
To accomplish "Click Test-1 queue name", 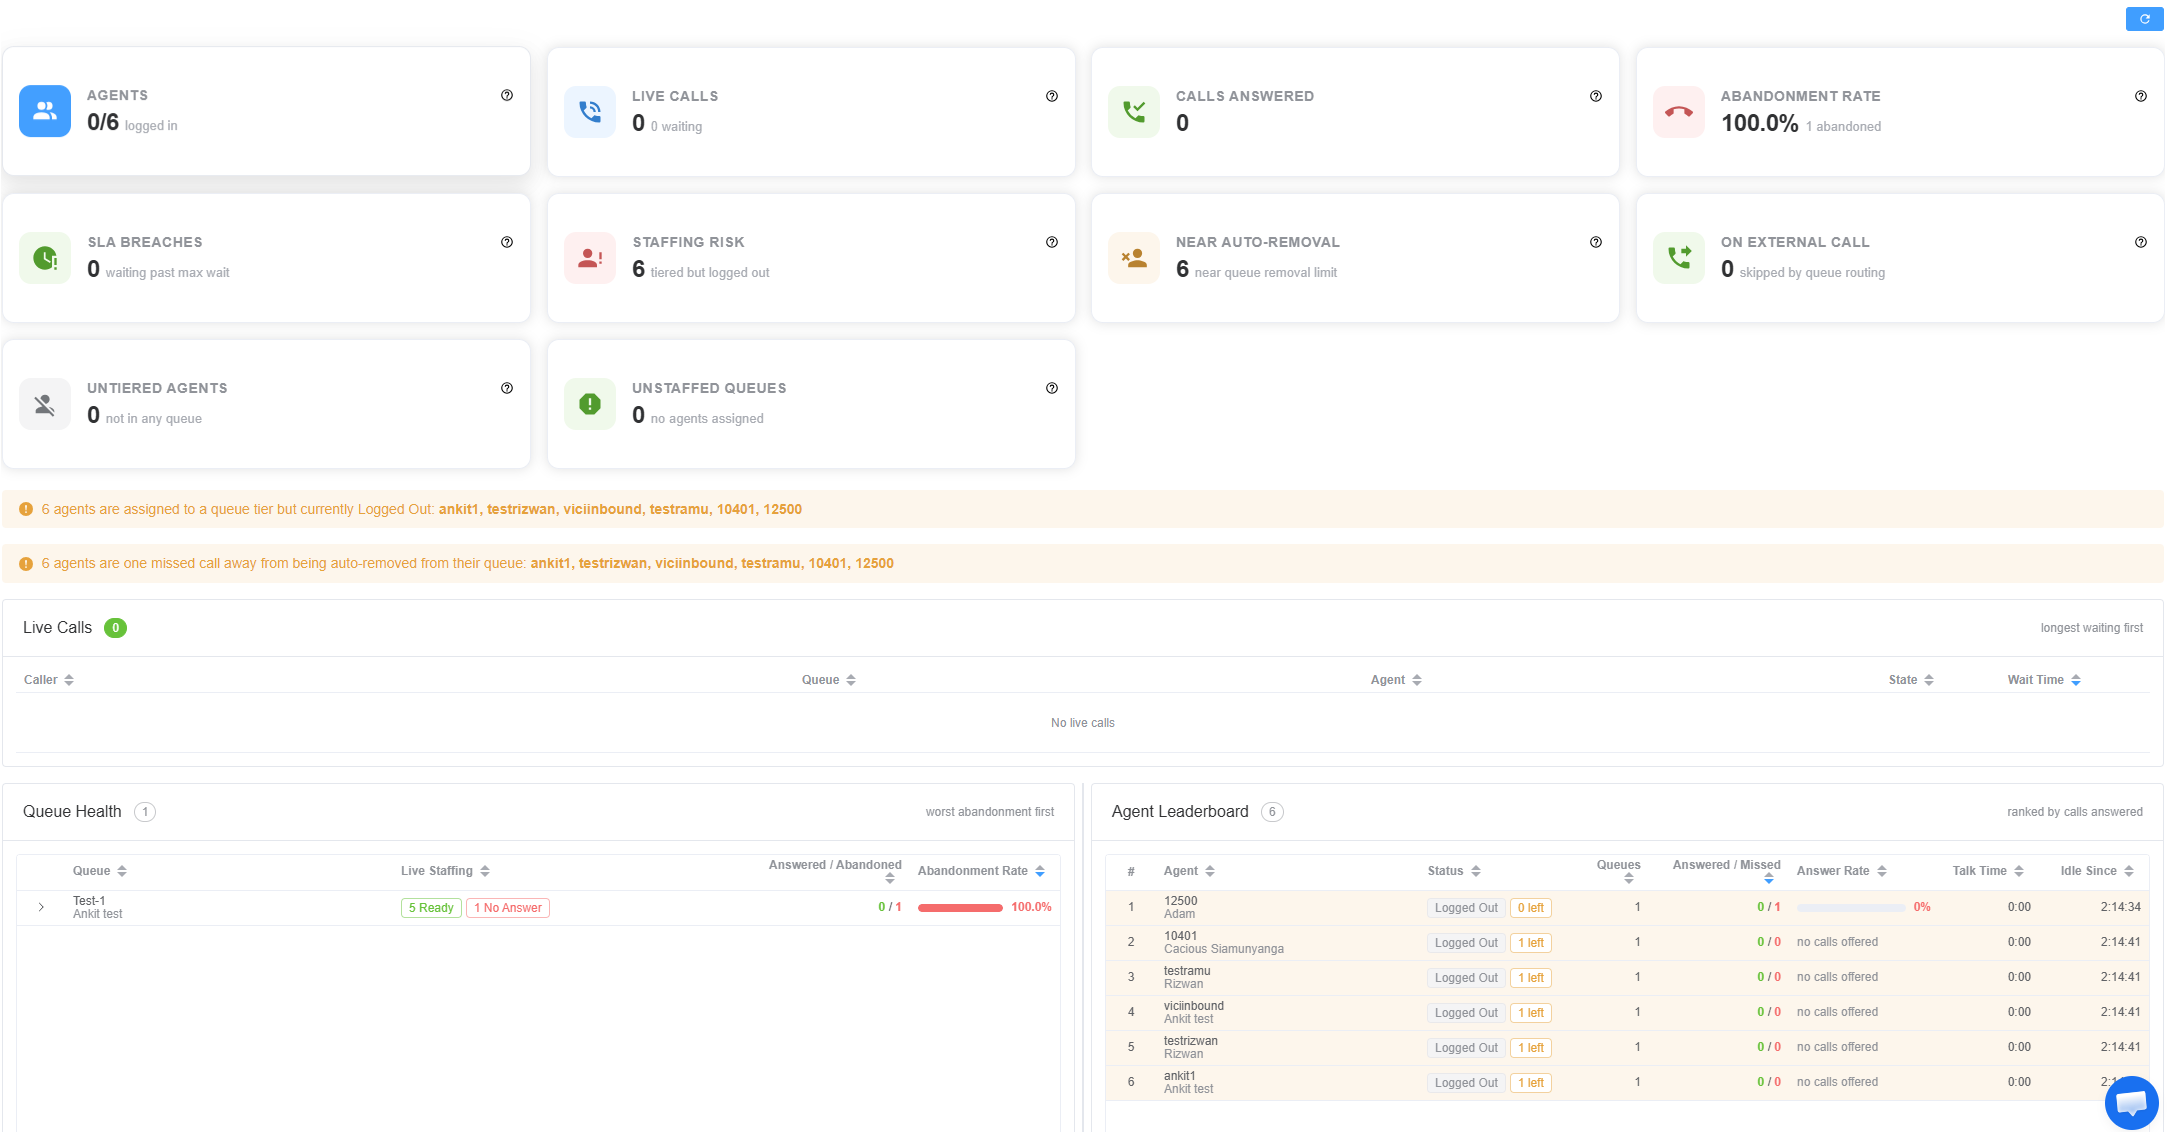I will 89,901.
